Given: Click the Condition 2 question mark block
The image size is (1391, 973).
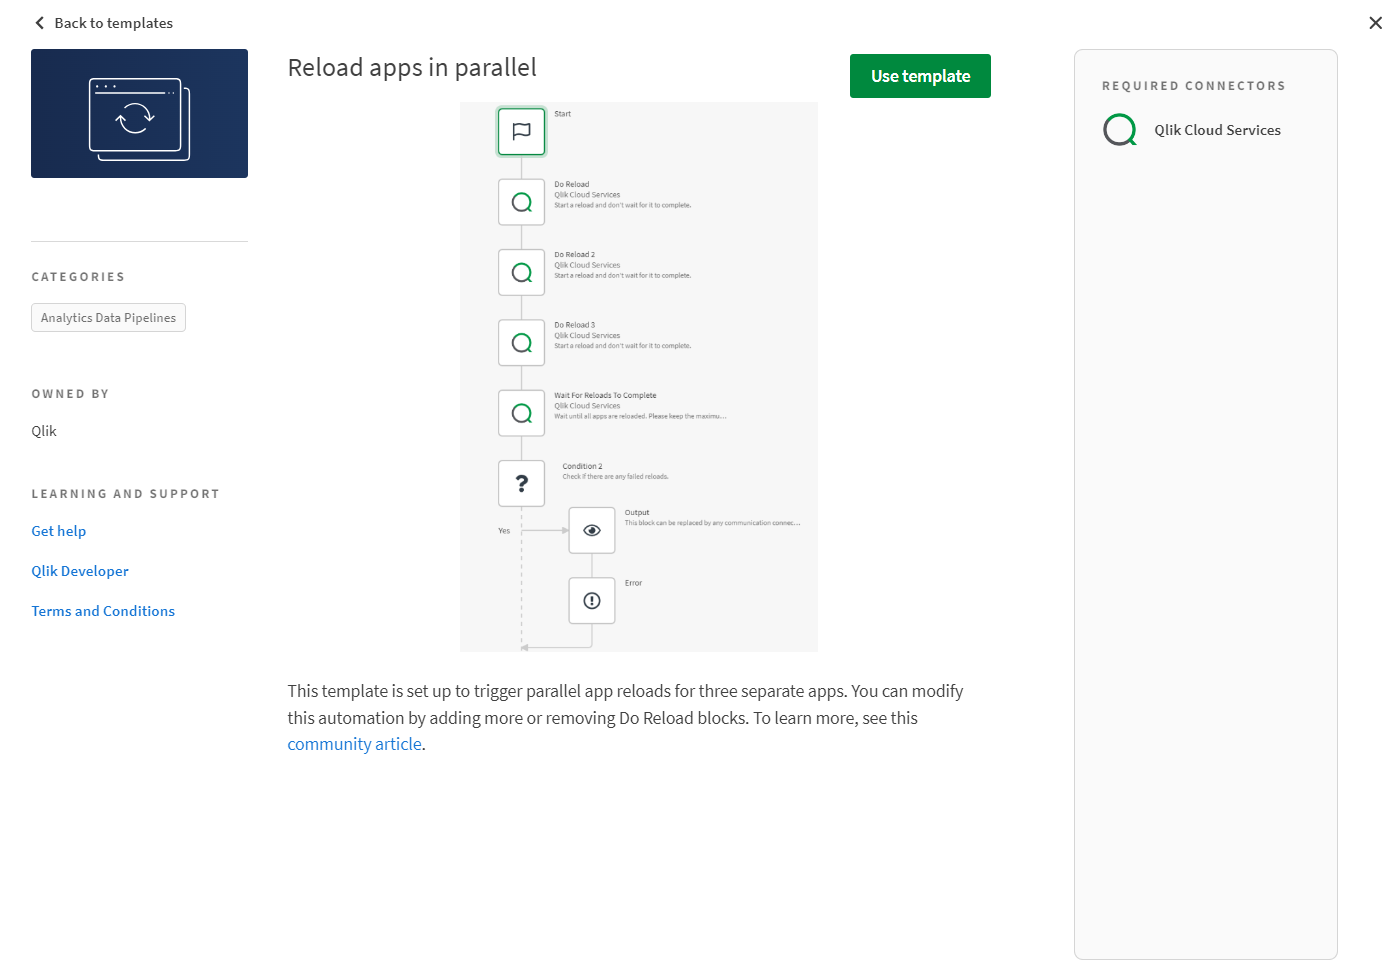Looking at the screenshot, I should [x=521, y=483].
